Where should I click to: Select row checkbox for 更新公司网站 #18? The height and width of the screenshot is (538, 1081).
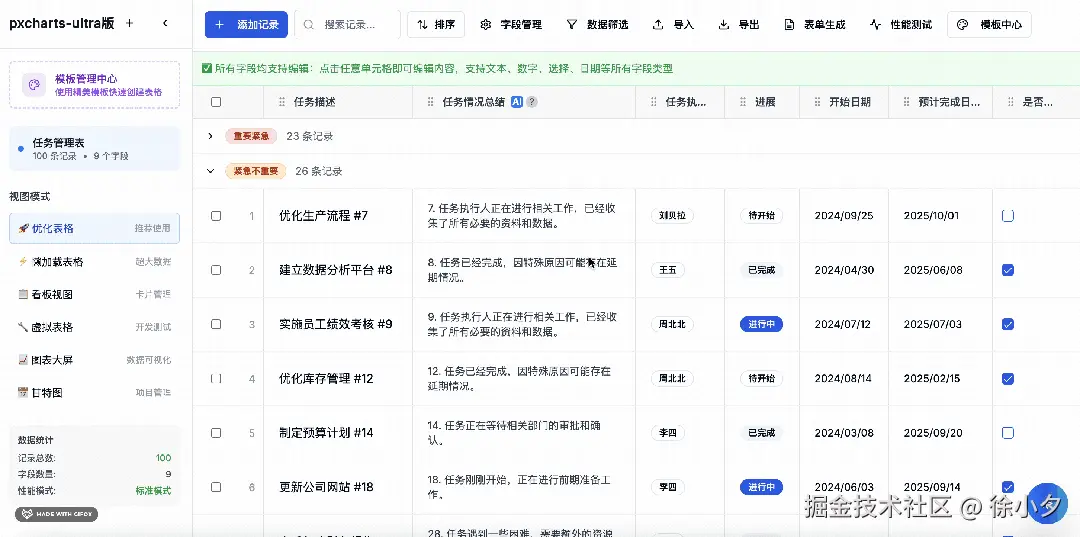point(216,487)
